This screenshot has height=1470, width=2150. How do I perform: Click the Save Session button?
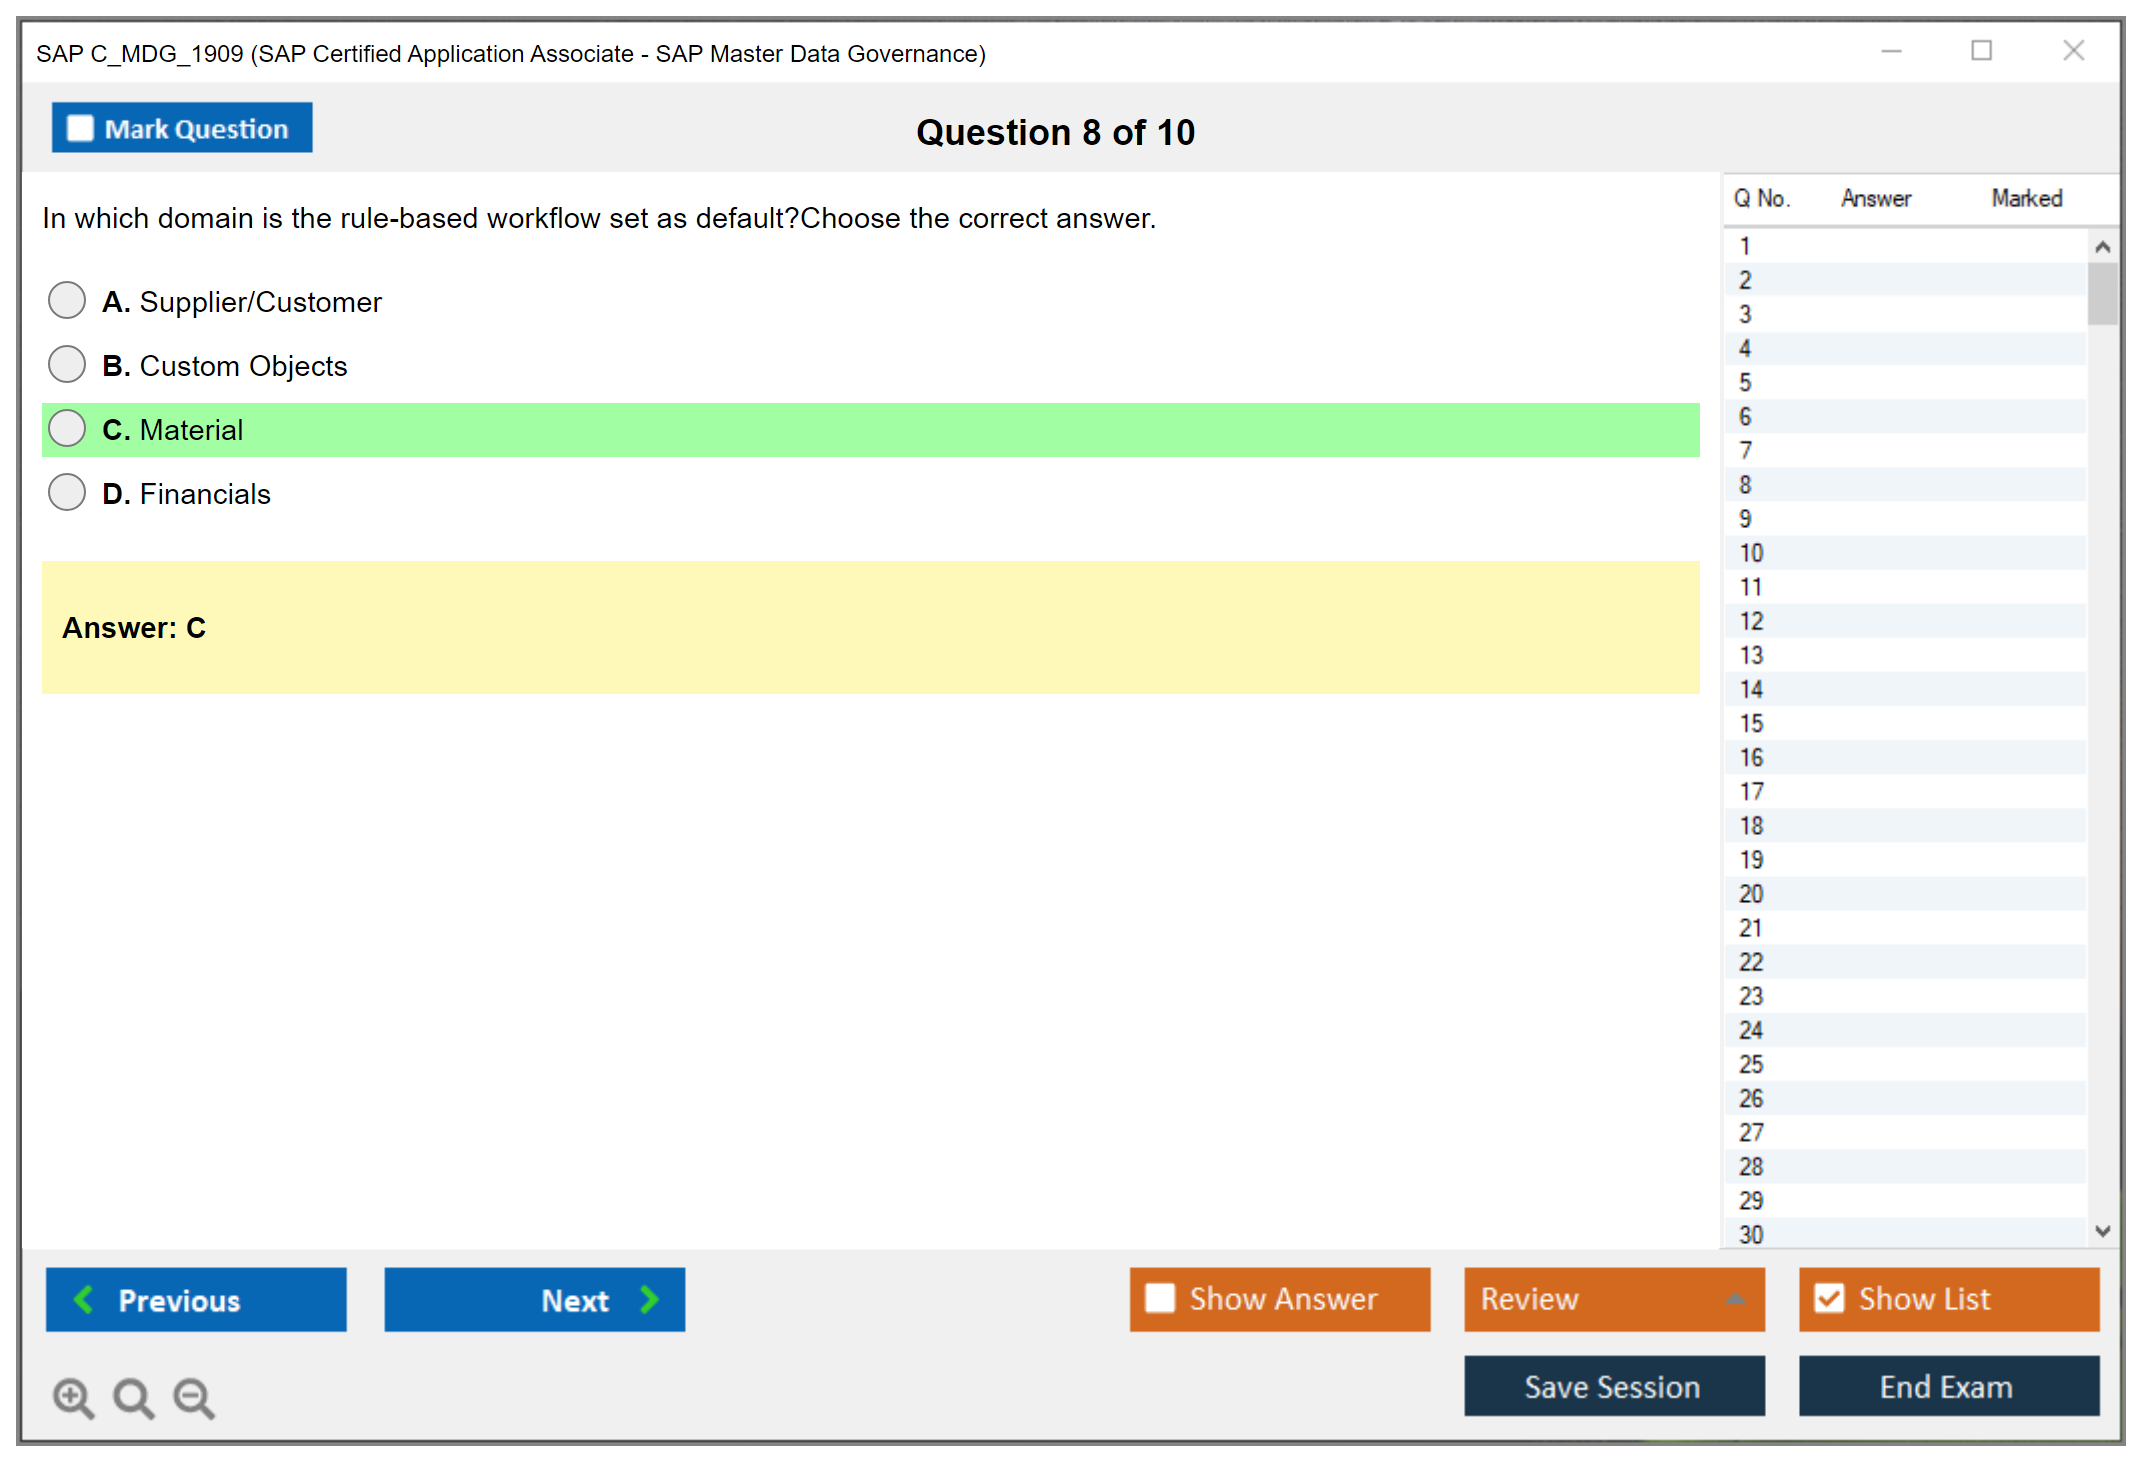click(1613, 1386)
